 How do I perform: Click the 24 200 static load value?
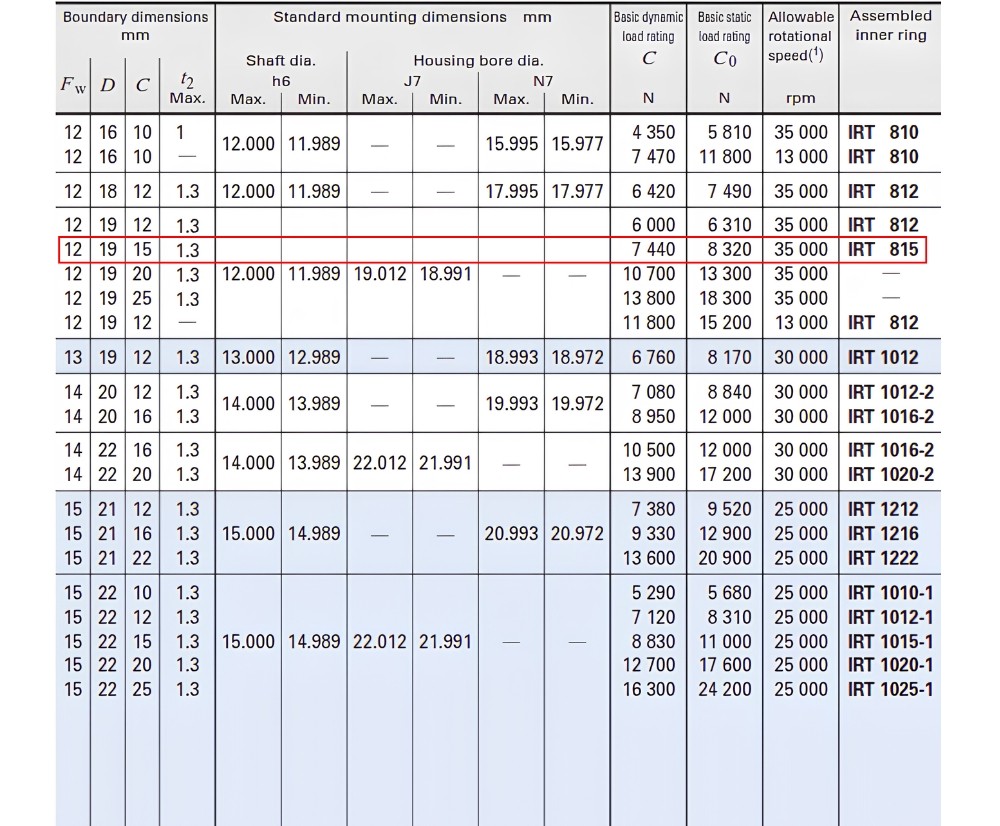tap(724, 690)
